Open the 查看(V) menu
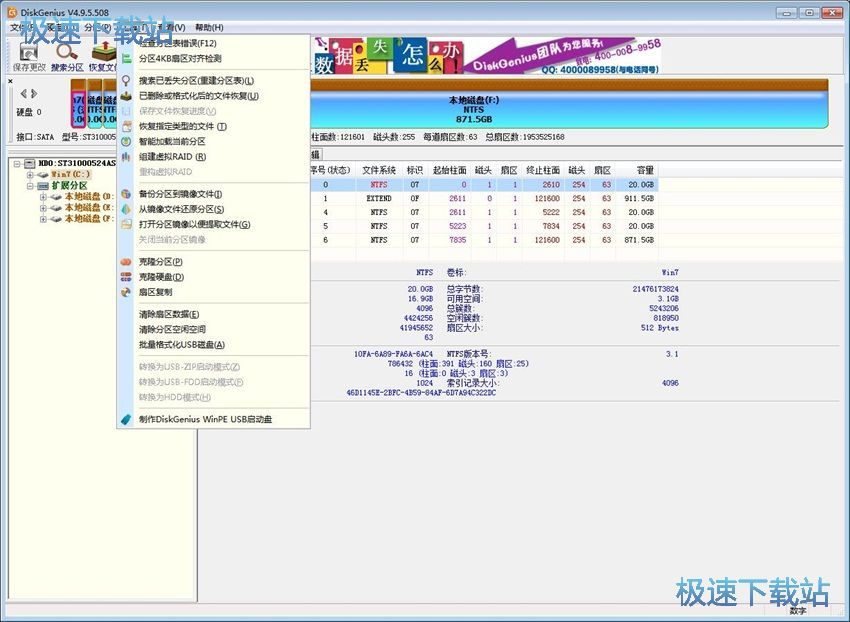850x622 pixels. (172, 27)
